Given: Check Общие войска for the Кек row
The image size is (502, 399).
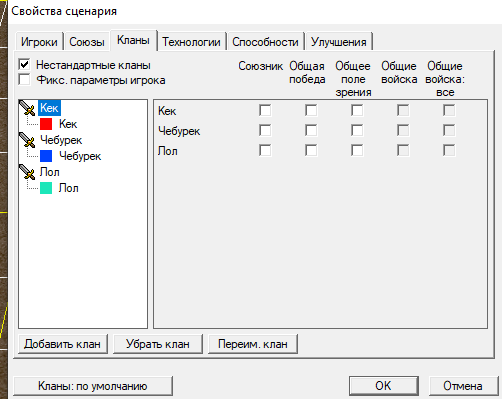Looking at the screenshot, I should click(403, 110).
